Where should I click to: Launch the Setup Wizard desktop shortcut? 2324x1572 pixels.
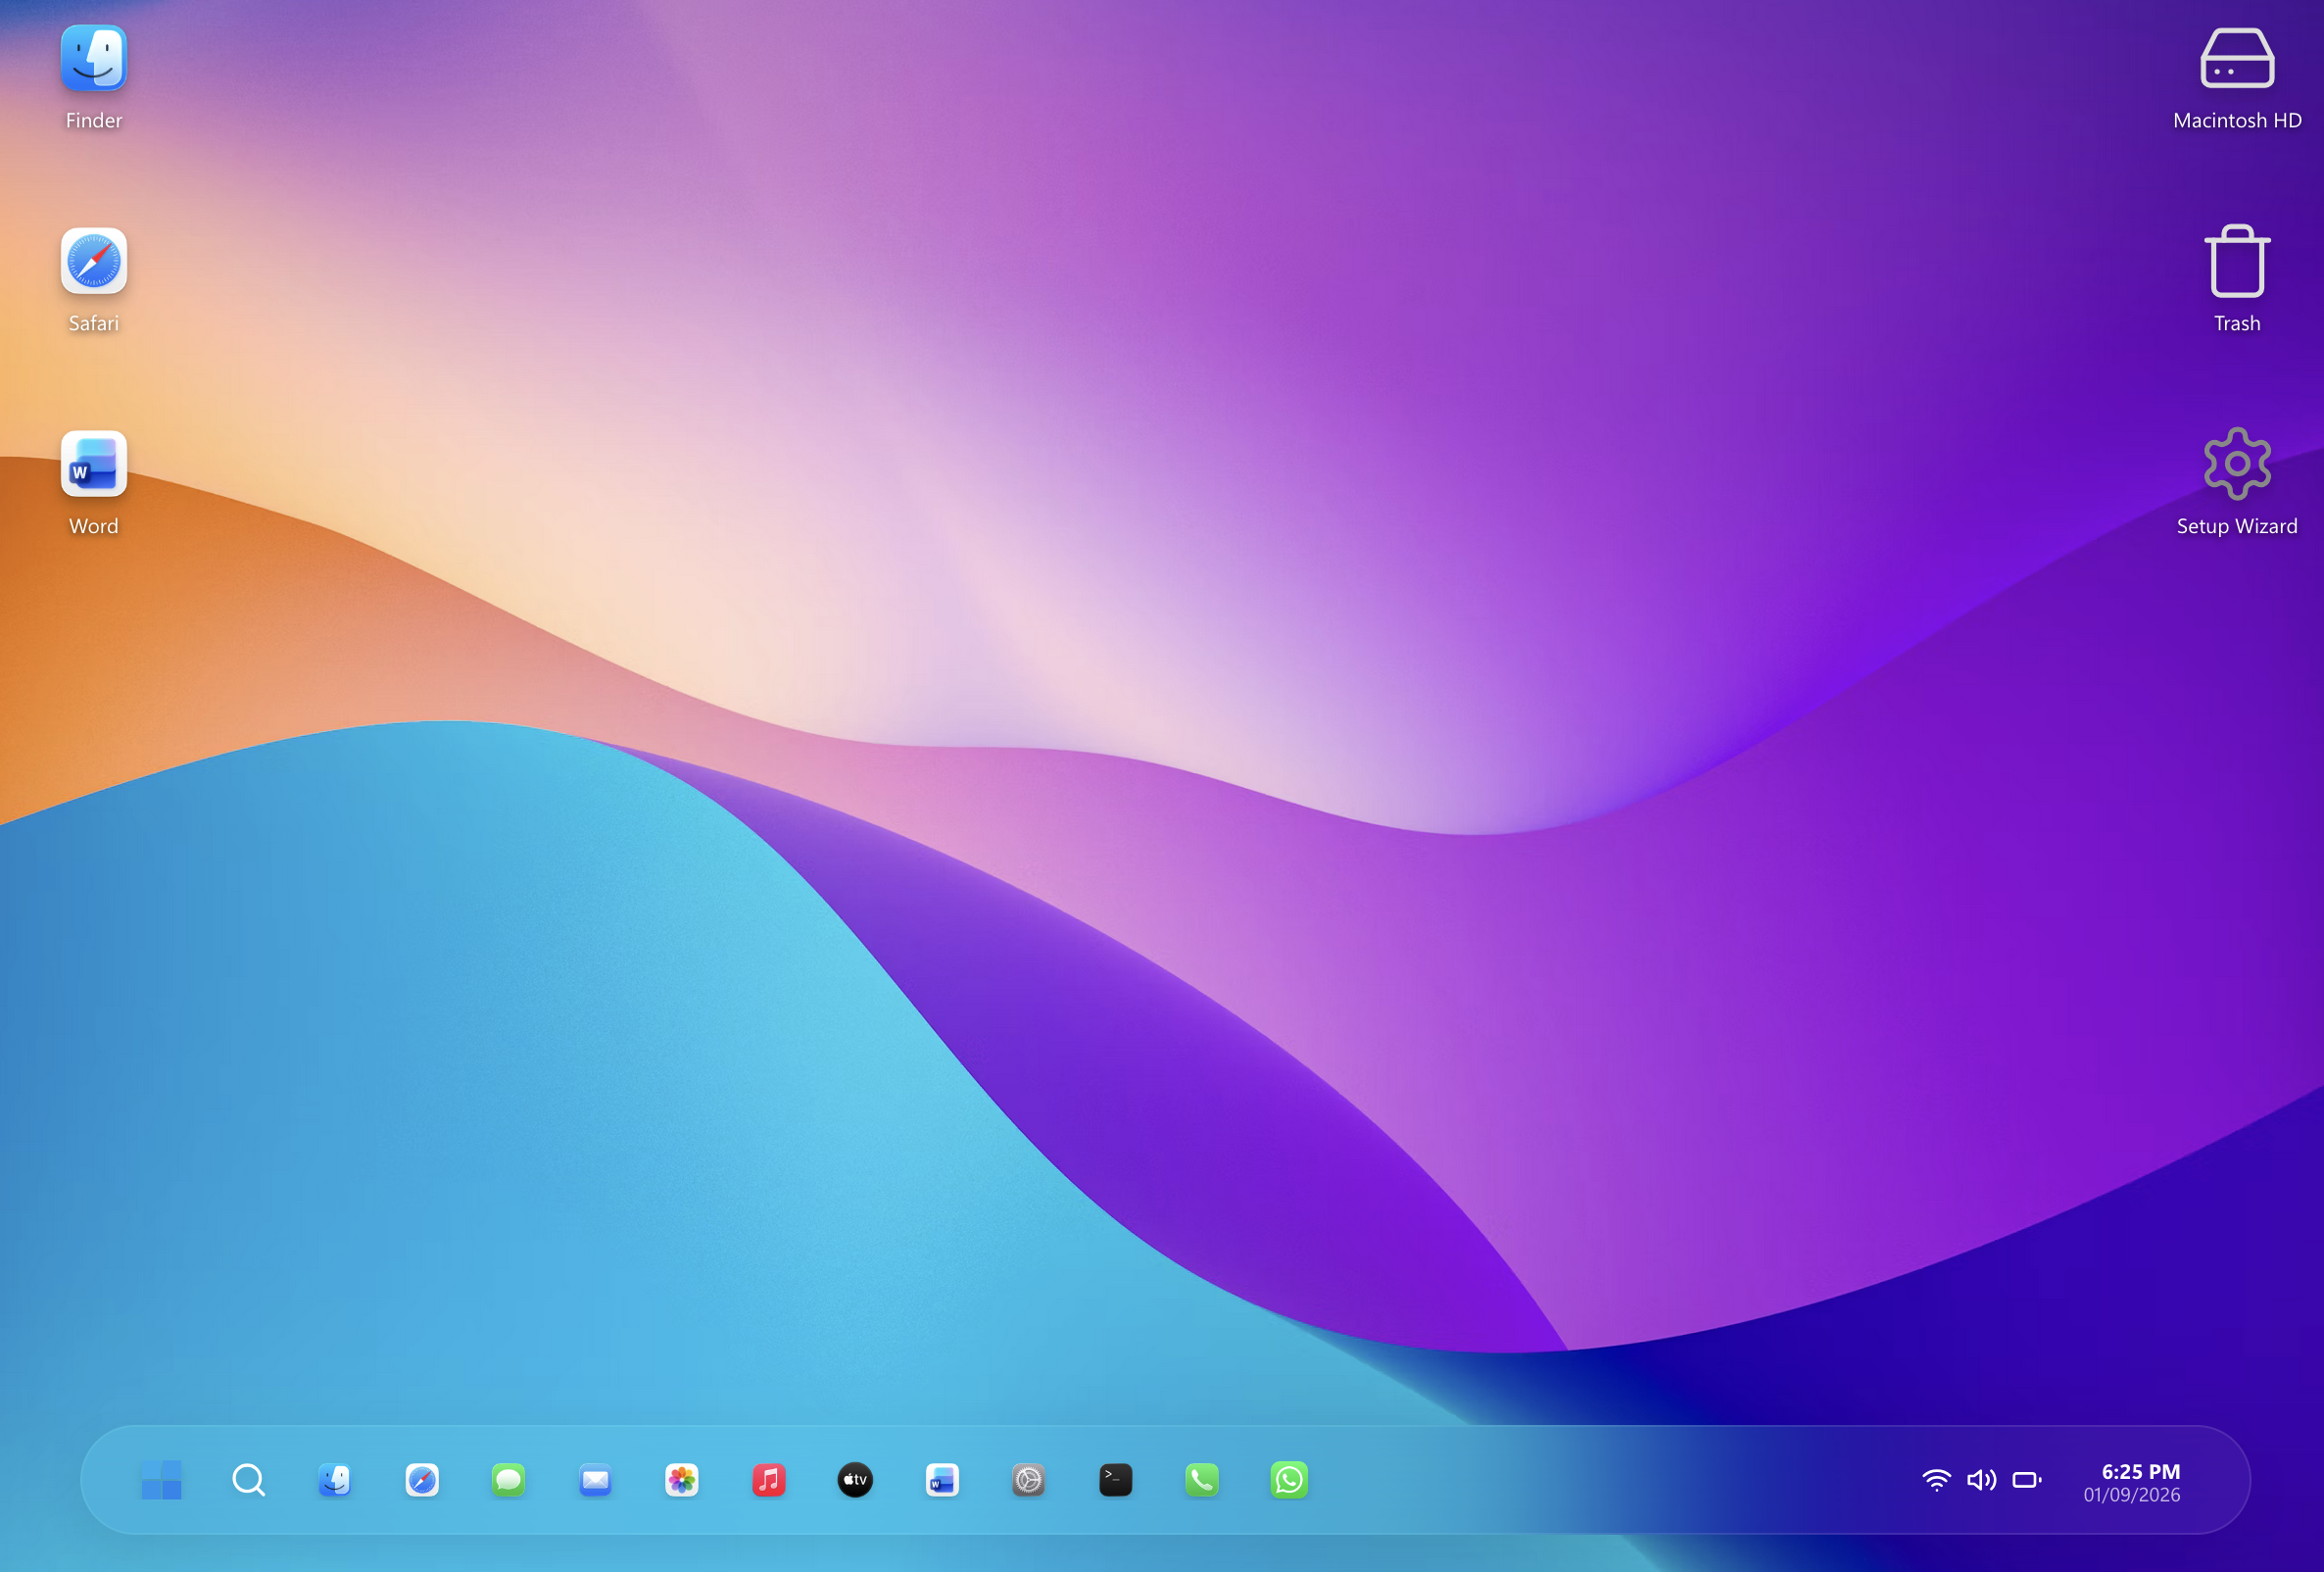coord(2236,465)
